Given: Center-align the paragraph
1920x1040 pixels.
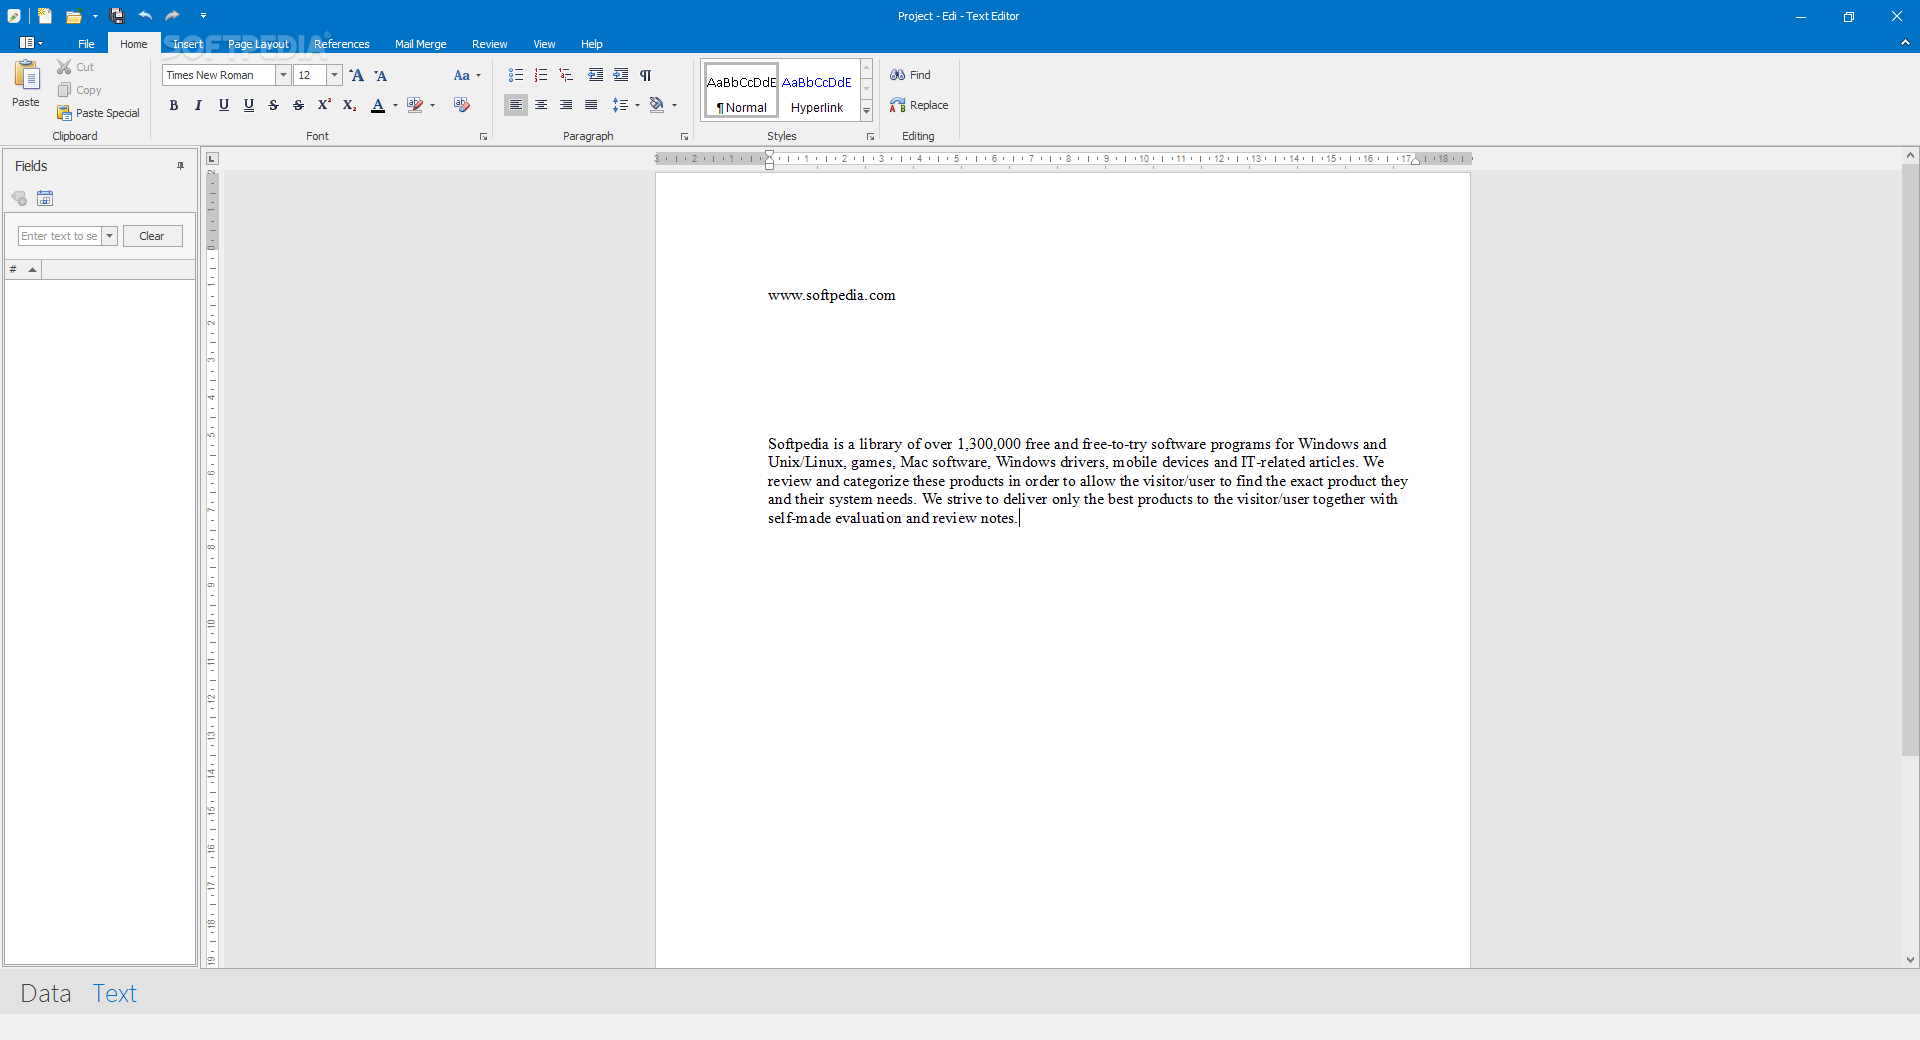Looking at the screenshot, I should [541, 105].
